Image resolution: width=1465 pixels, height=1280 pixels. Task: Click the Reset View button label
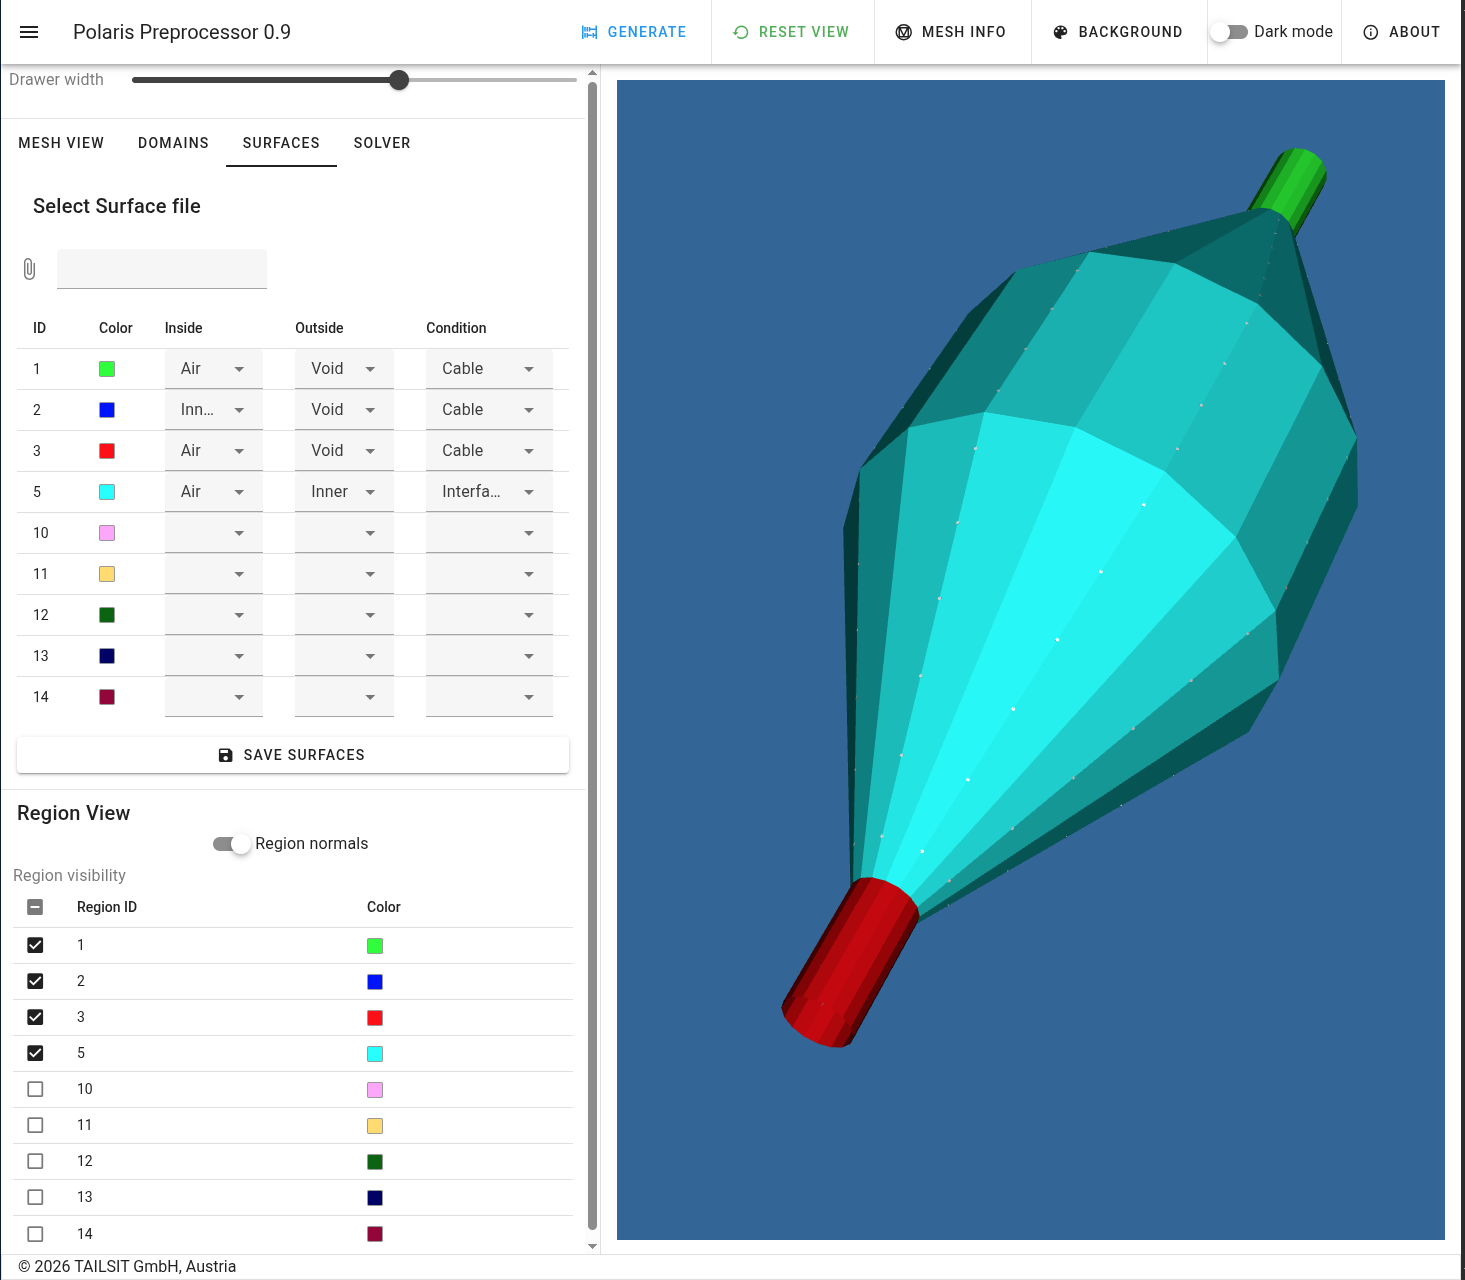(x=804, y=32)
